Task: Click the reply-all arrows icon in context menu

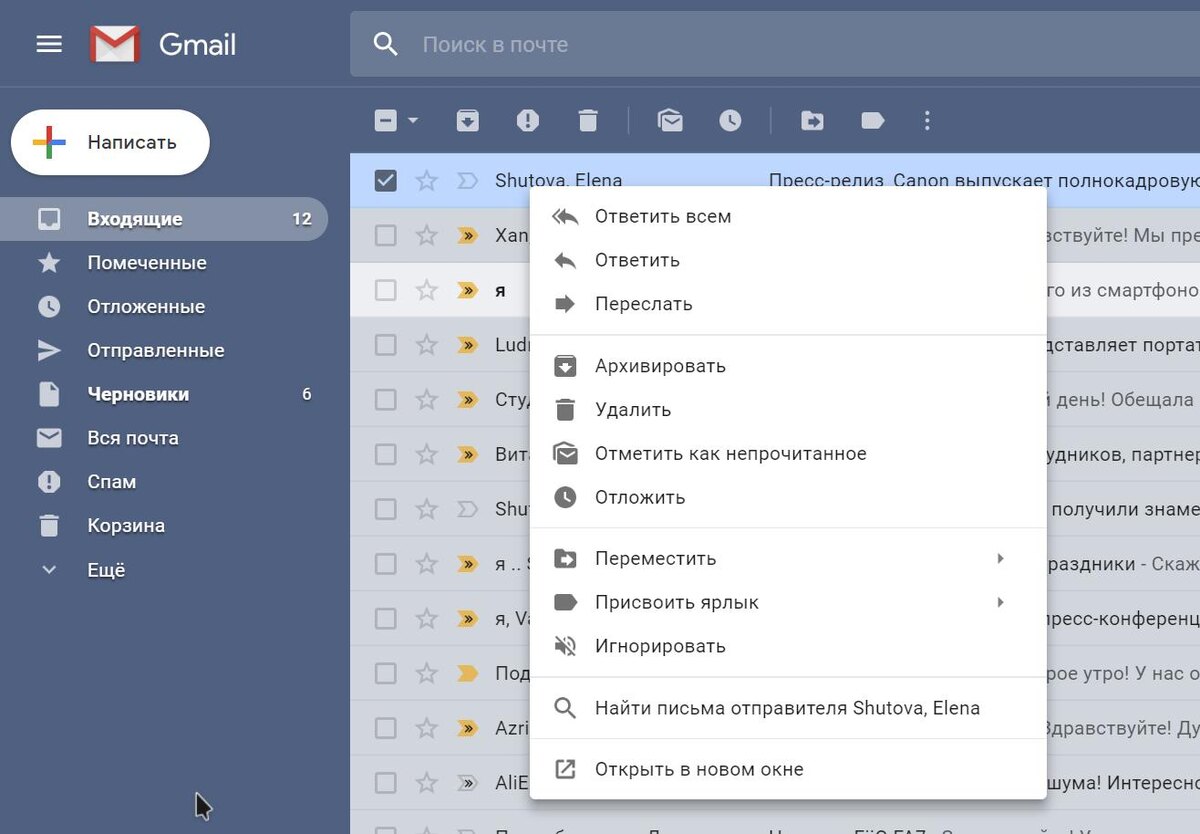Action: (x=565, y=216)
